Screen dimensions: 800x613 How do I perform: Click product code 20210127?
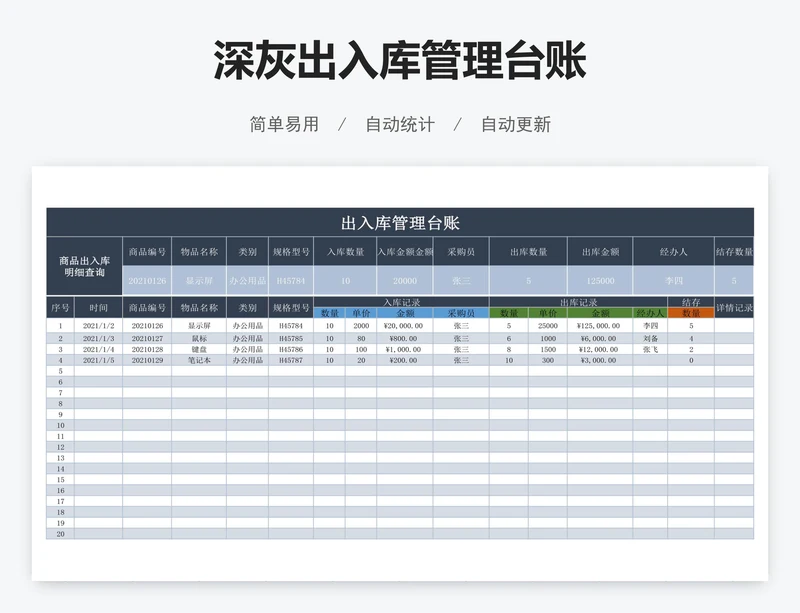point(147,338)
